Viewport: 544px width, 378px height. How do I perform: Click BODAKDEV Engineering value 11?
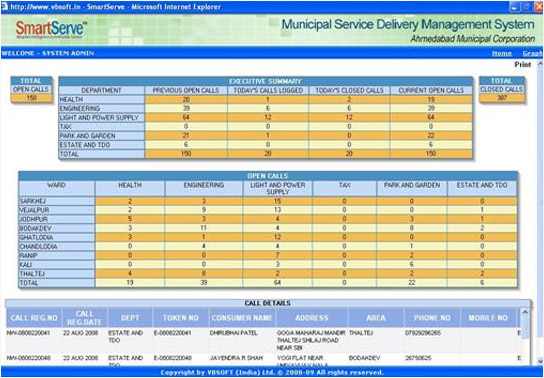204,228
